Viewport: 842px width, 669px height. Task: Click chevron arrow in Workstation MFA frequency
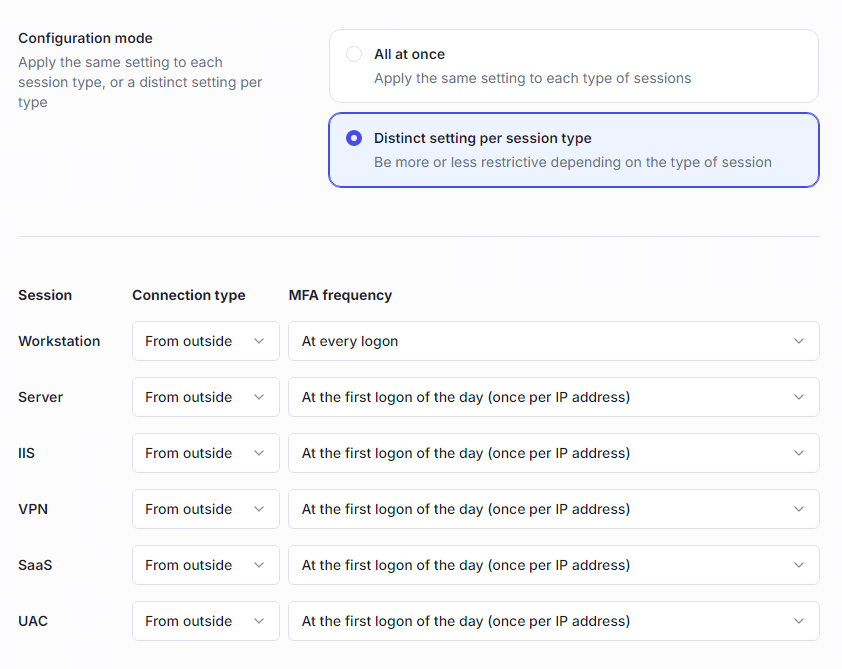pyautogui.click(x=799, y=341)
